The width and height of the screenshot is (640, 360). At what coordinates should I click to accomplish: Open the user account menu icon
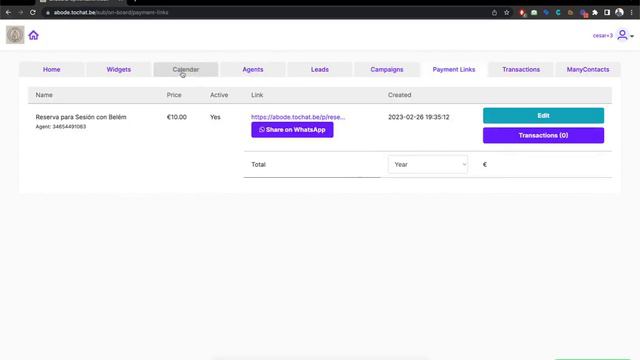point(622,35)
